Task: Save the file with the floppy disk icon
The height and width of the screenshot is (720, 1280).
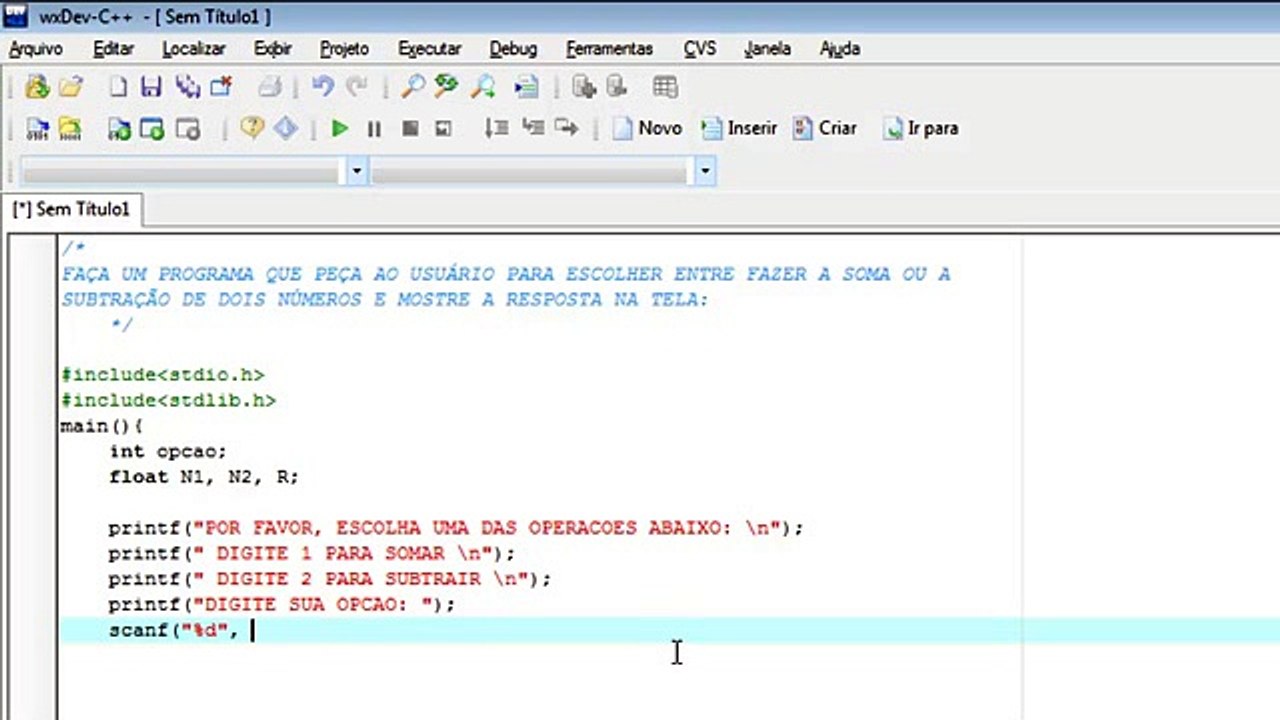Action: point(151,87)
